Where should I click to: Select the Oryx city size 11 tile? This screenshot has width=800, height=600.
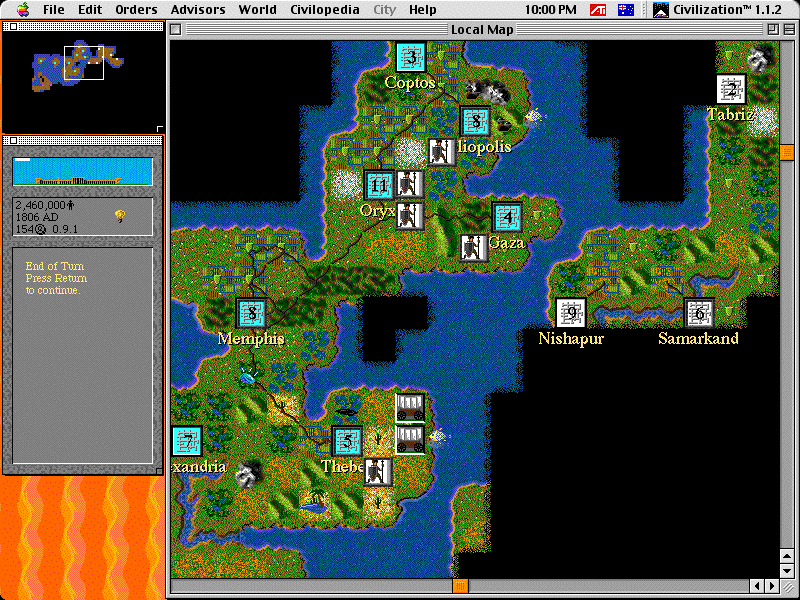tap(379, 185)
